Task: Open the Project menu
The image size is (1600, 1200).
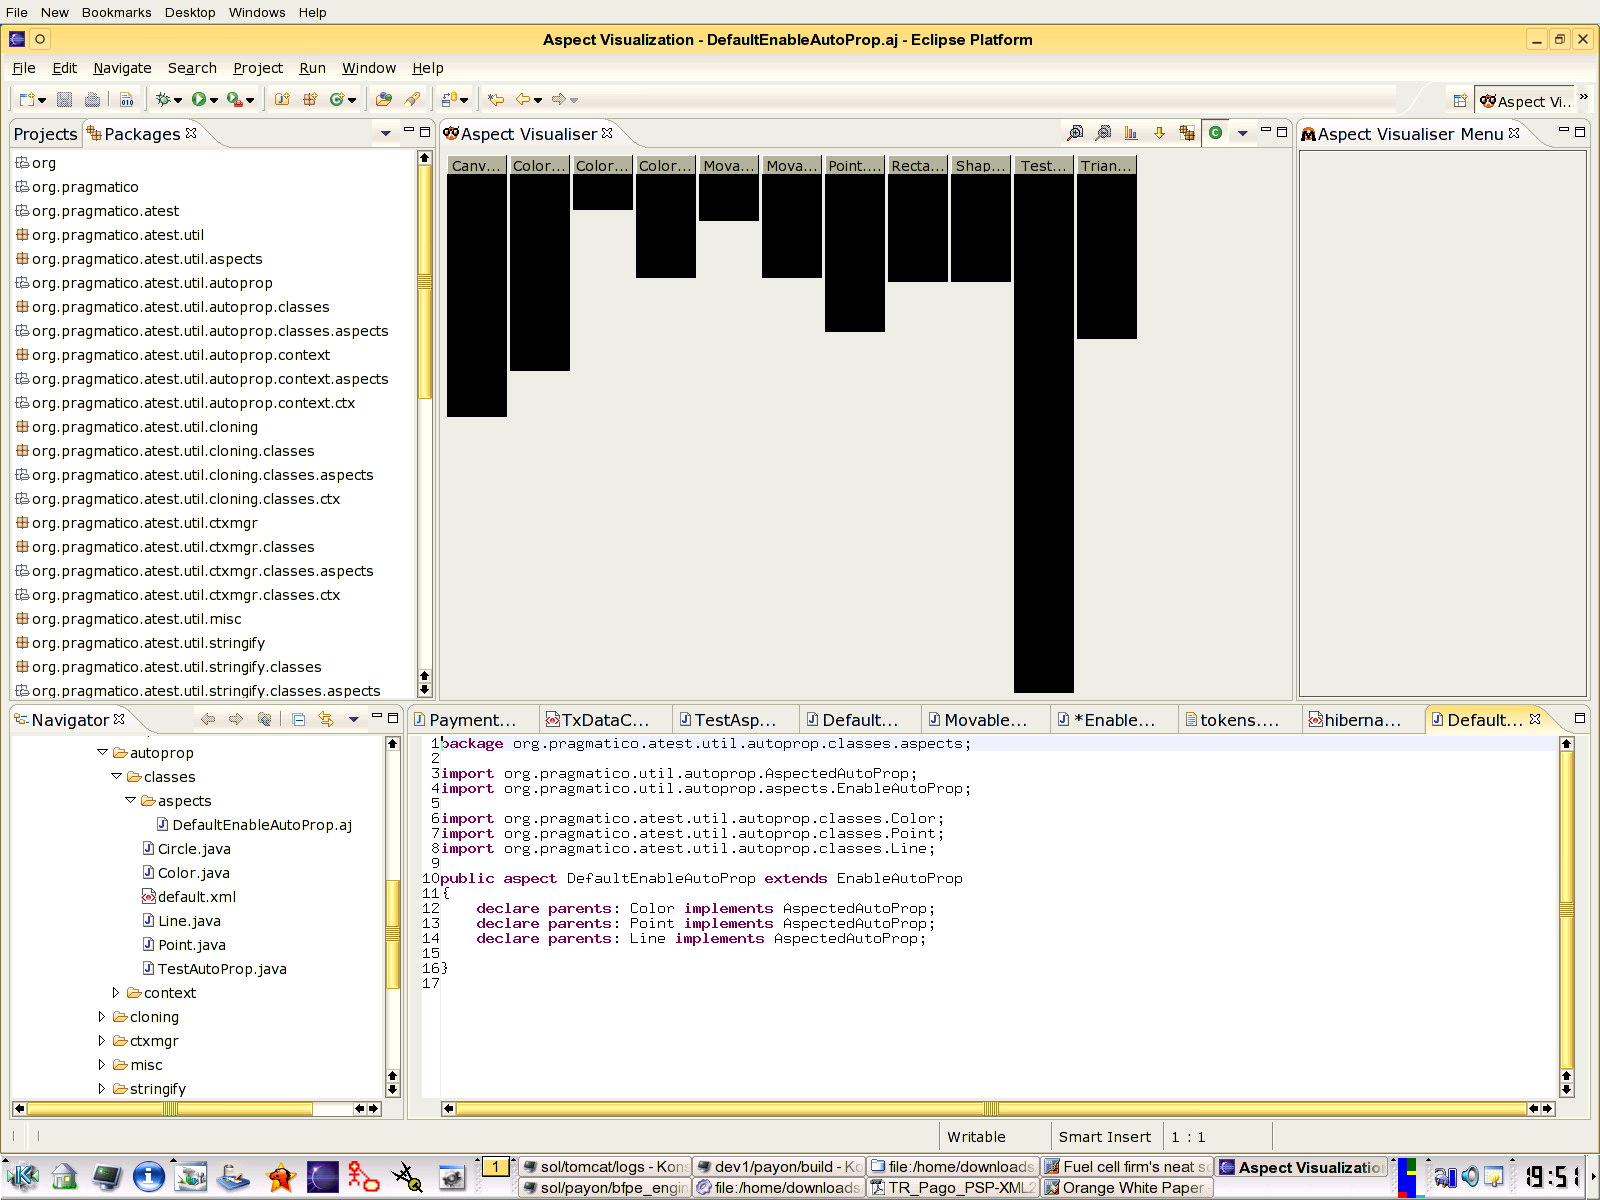Action: (x=258, y=68)
